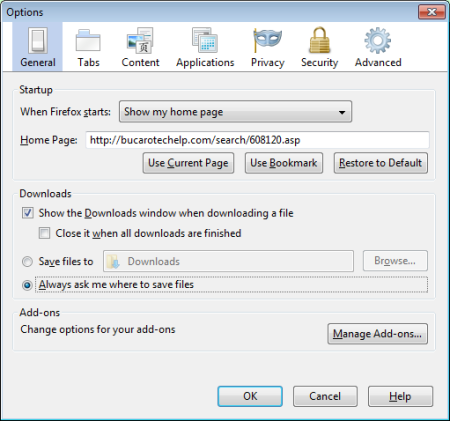
Task: Open the When Firefox starts dropdown
Action: click(235, 112)
